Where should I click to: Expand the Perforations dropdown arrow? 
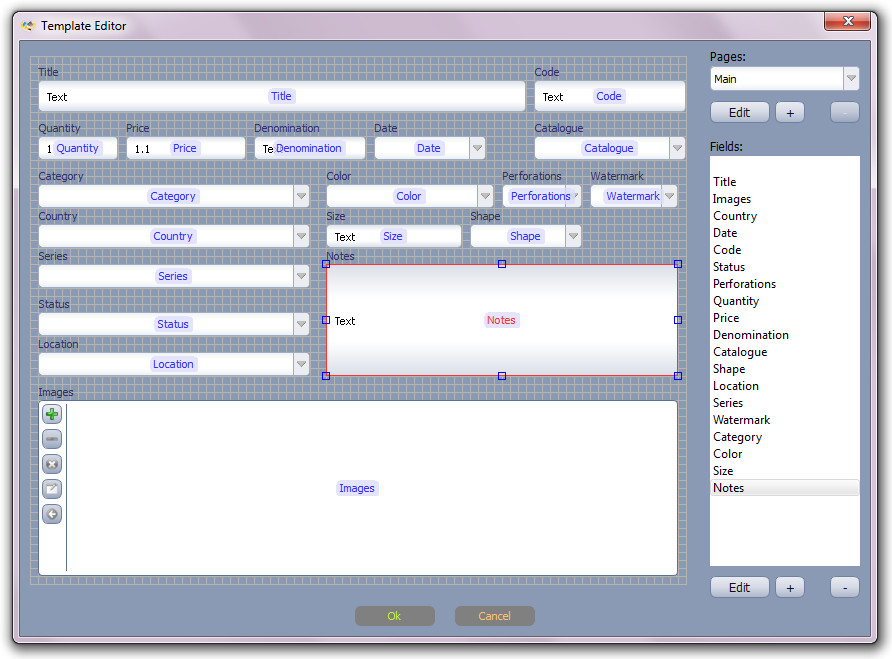tap(575, 196)
